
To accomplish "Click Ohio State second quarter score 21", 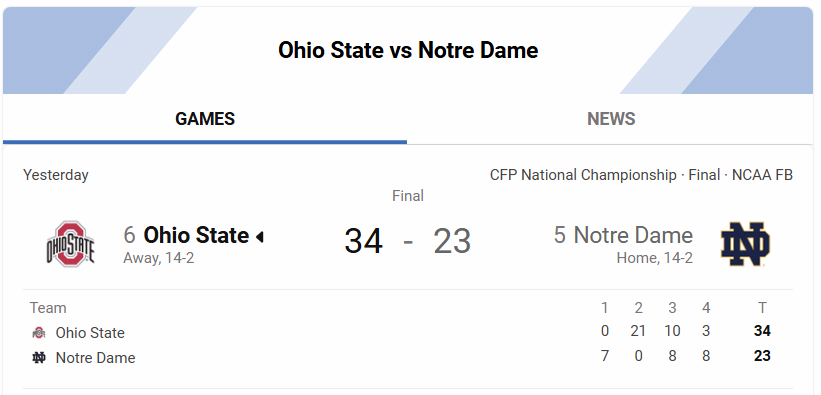I will click(638, 331).
